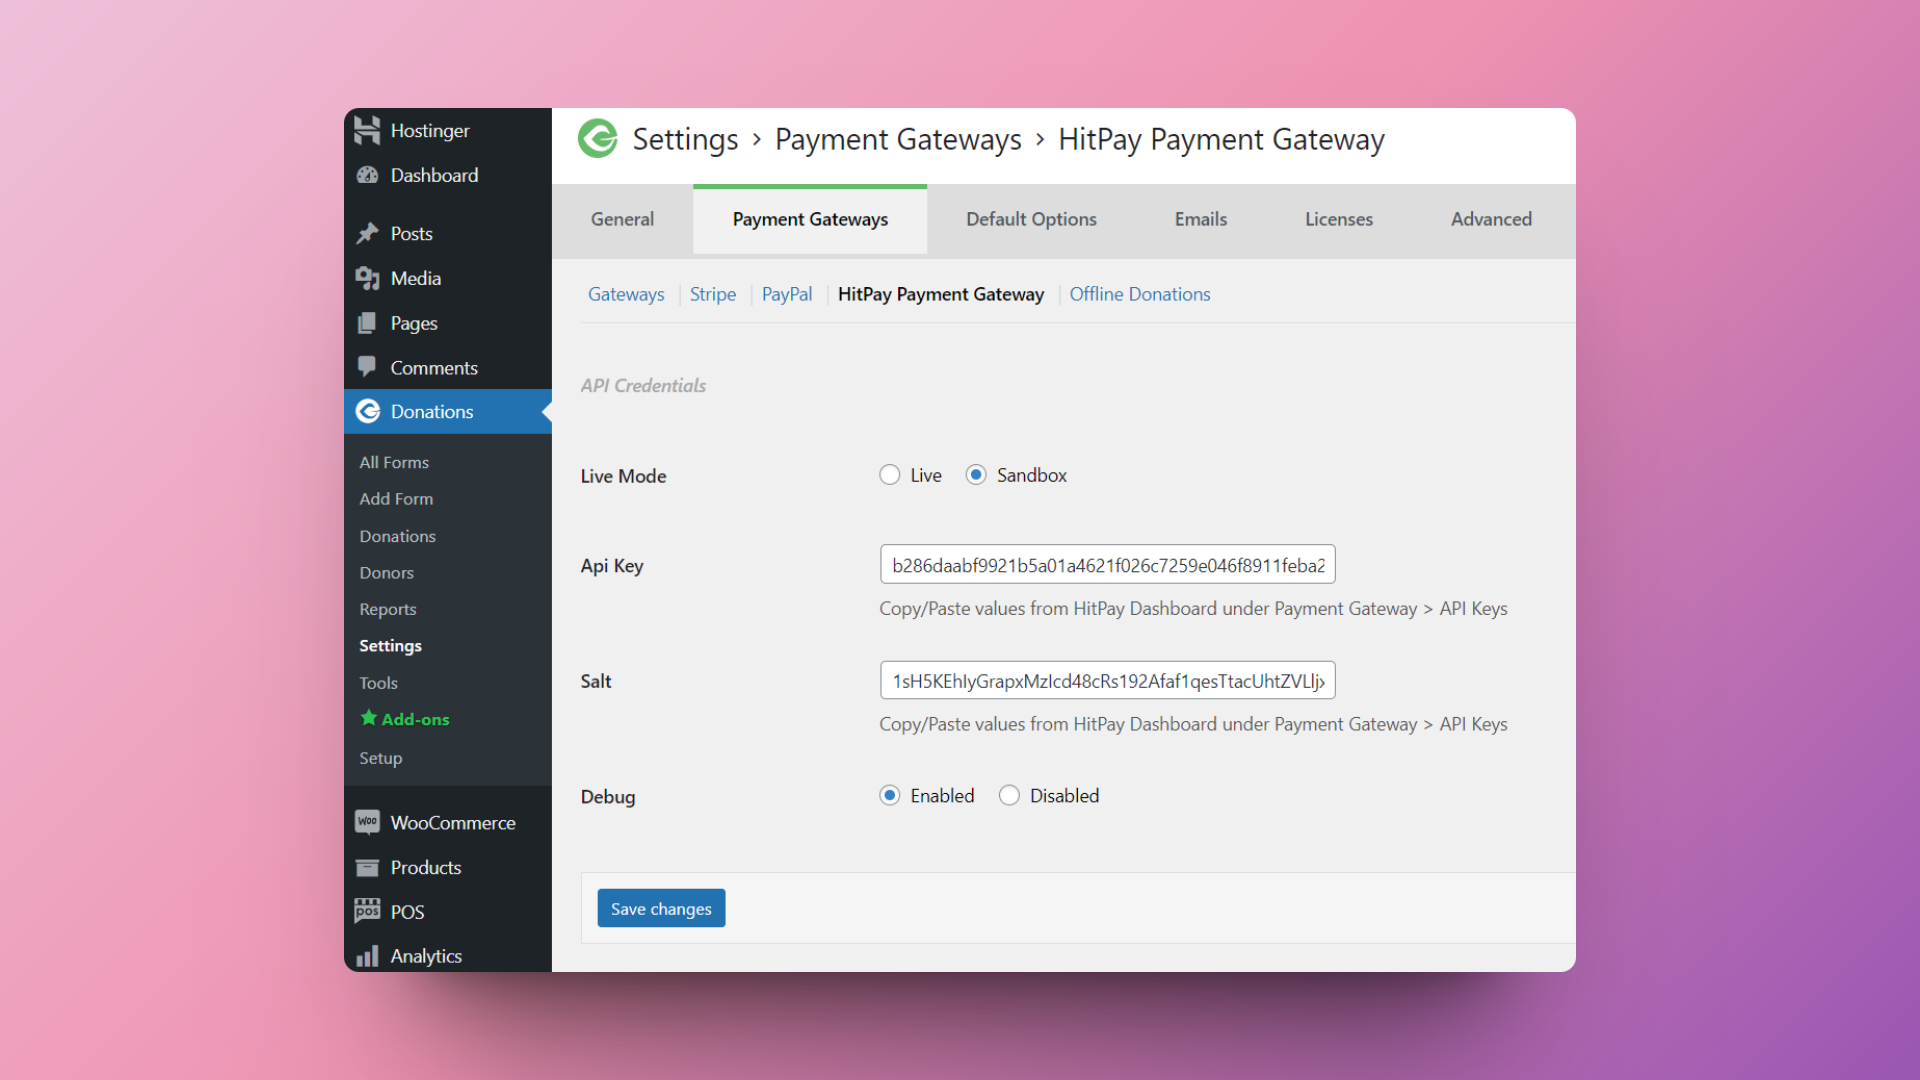Open the General settings tab

coord(622,219)
